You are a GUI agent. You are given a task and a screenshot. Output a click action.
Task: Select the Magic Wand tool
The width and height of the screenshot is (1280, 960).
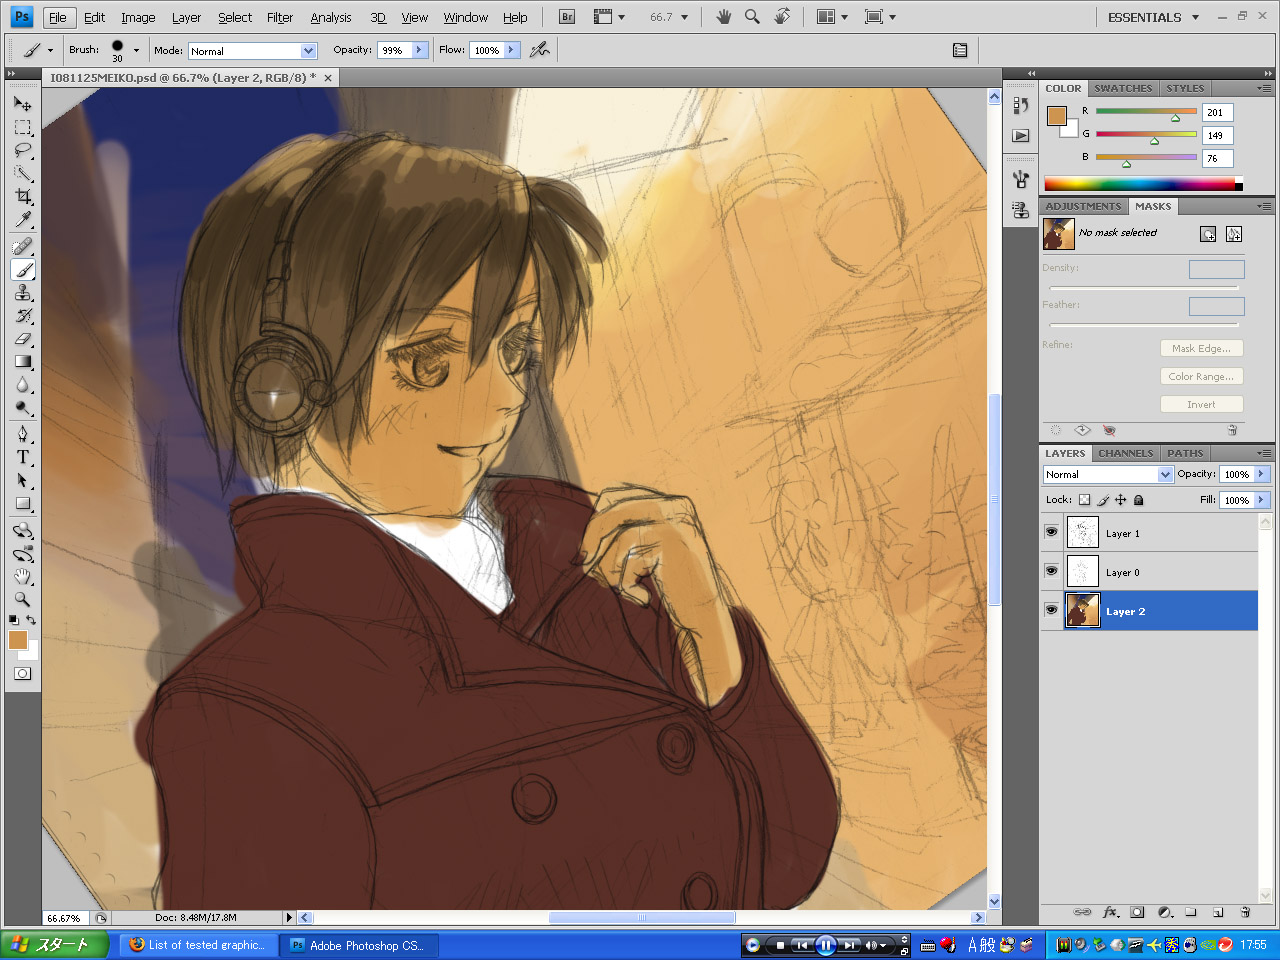coord(22,173)
